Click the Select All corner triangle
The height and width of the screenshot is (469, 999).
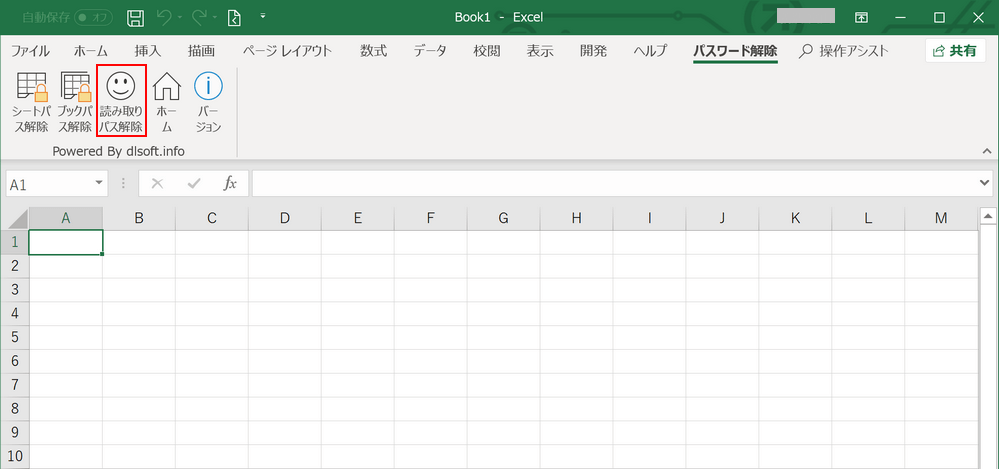(16, 218)
